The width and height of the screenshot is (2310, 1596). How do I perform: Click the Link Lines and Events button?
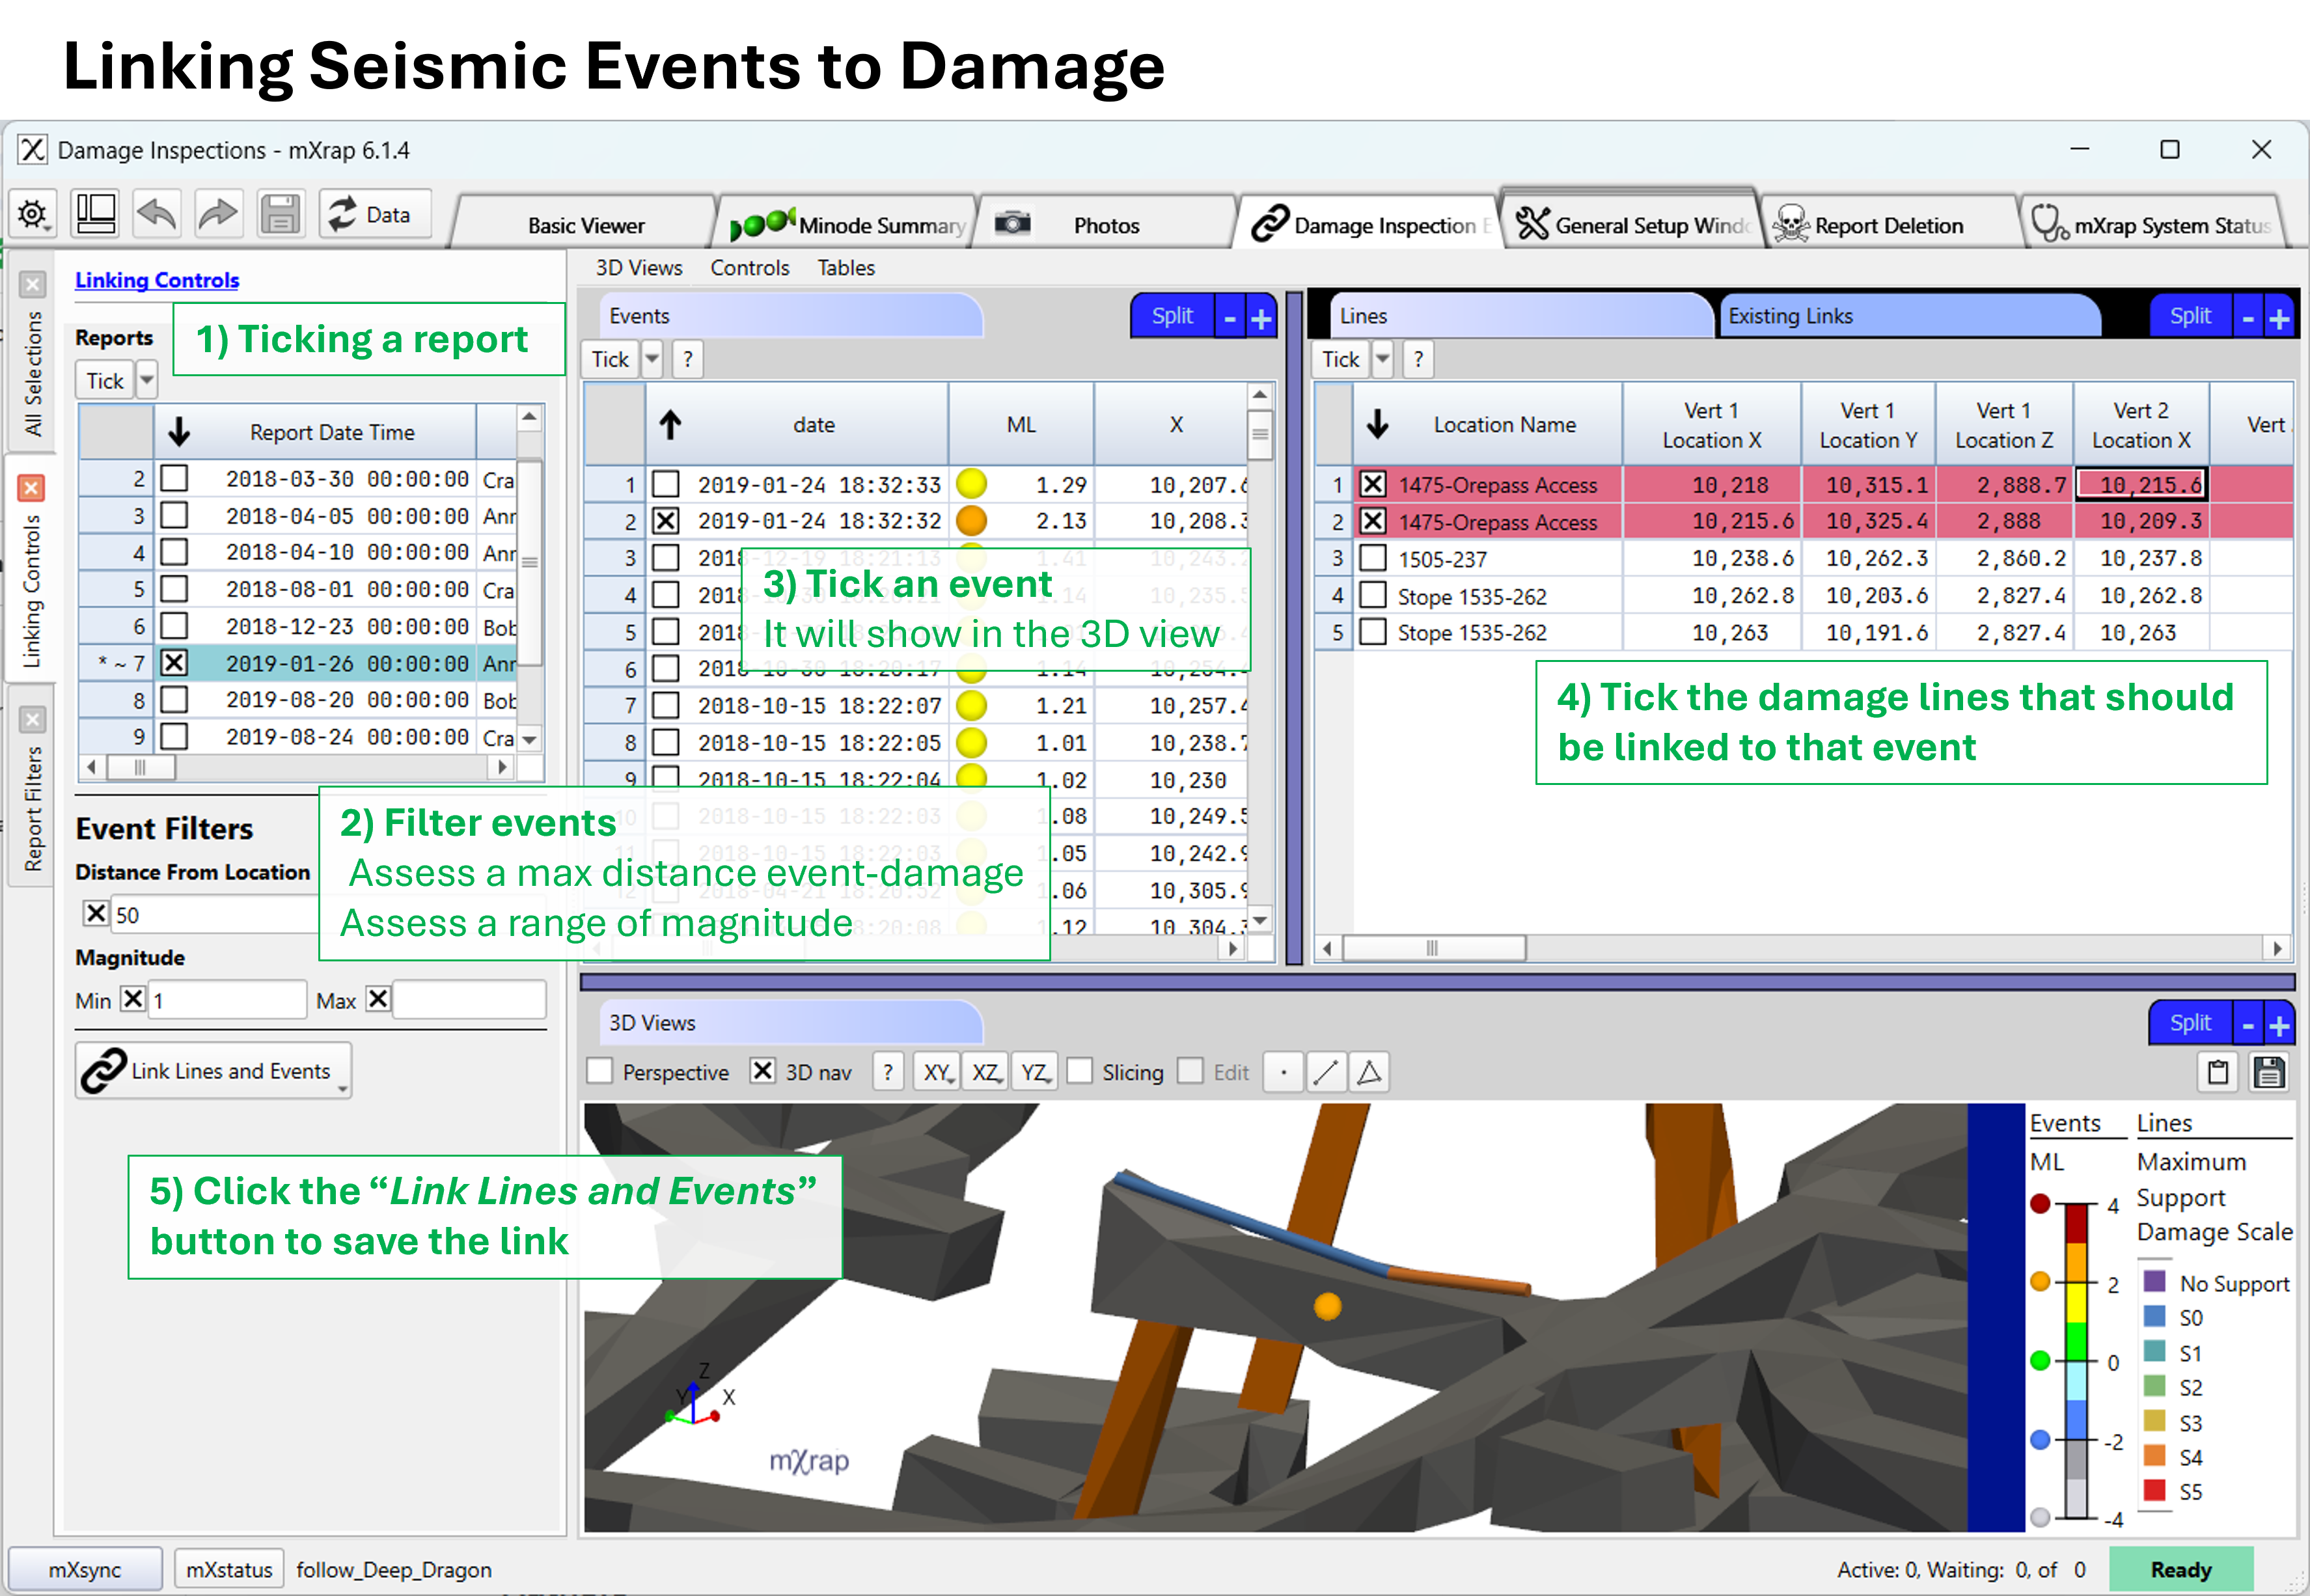(x=212, y=1070)
